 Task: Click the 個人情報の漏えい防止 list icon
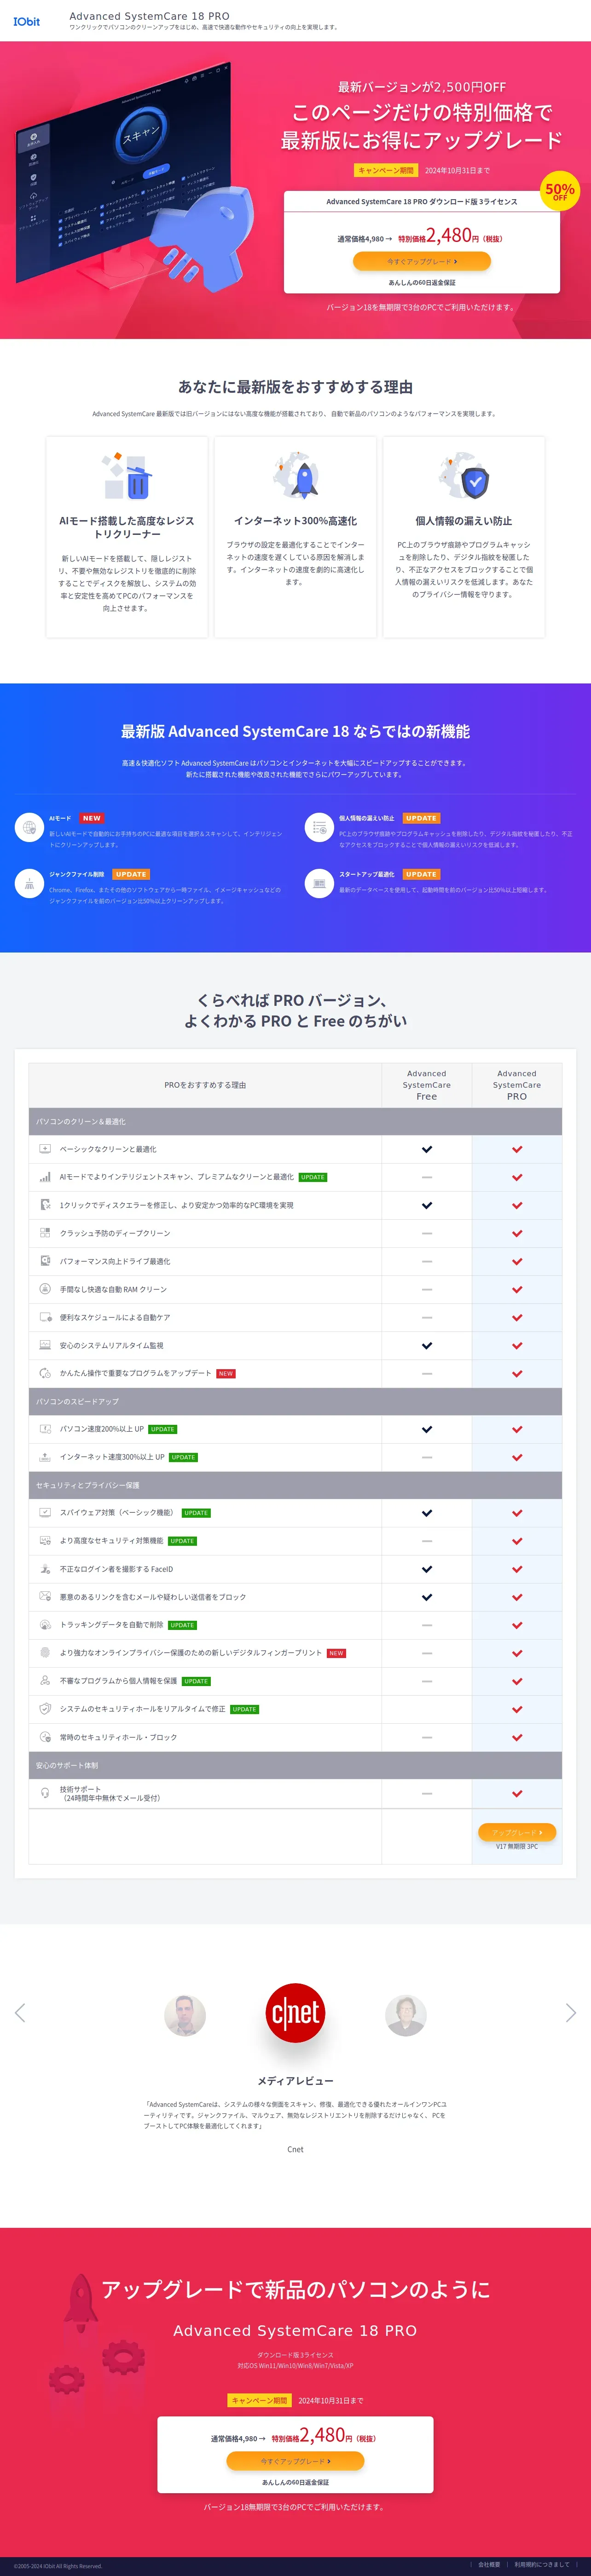click(x=319, y=827)
